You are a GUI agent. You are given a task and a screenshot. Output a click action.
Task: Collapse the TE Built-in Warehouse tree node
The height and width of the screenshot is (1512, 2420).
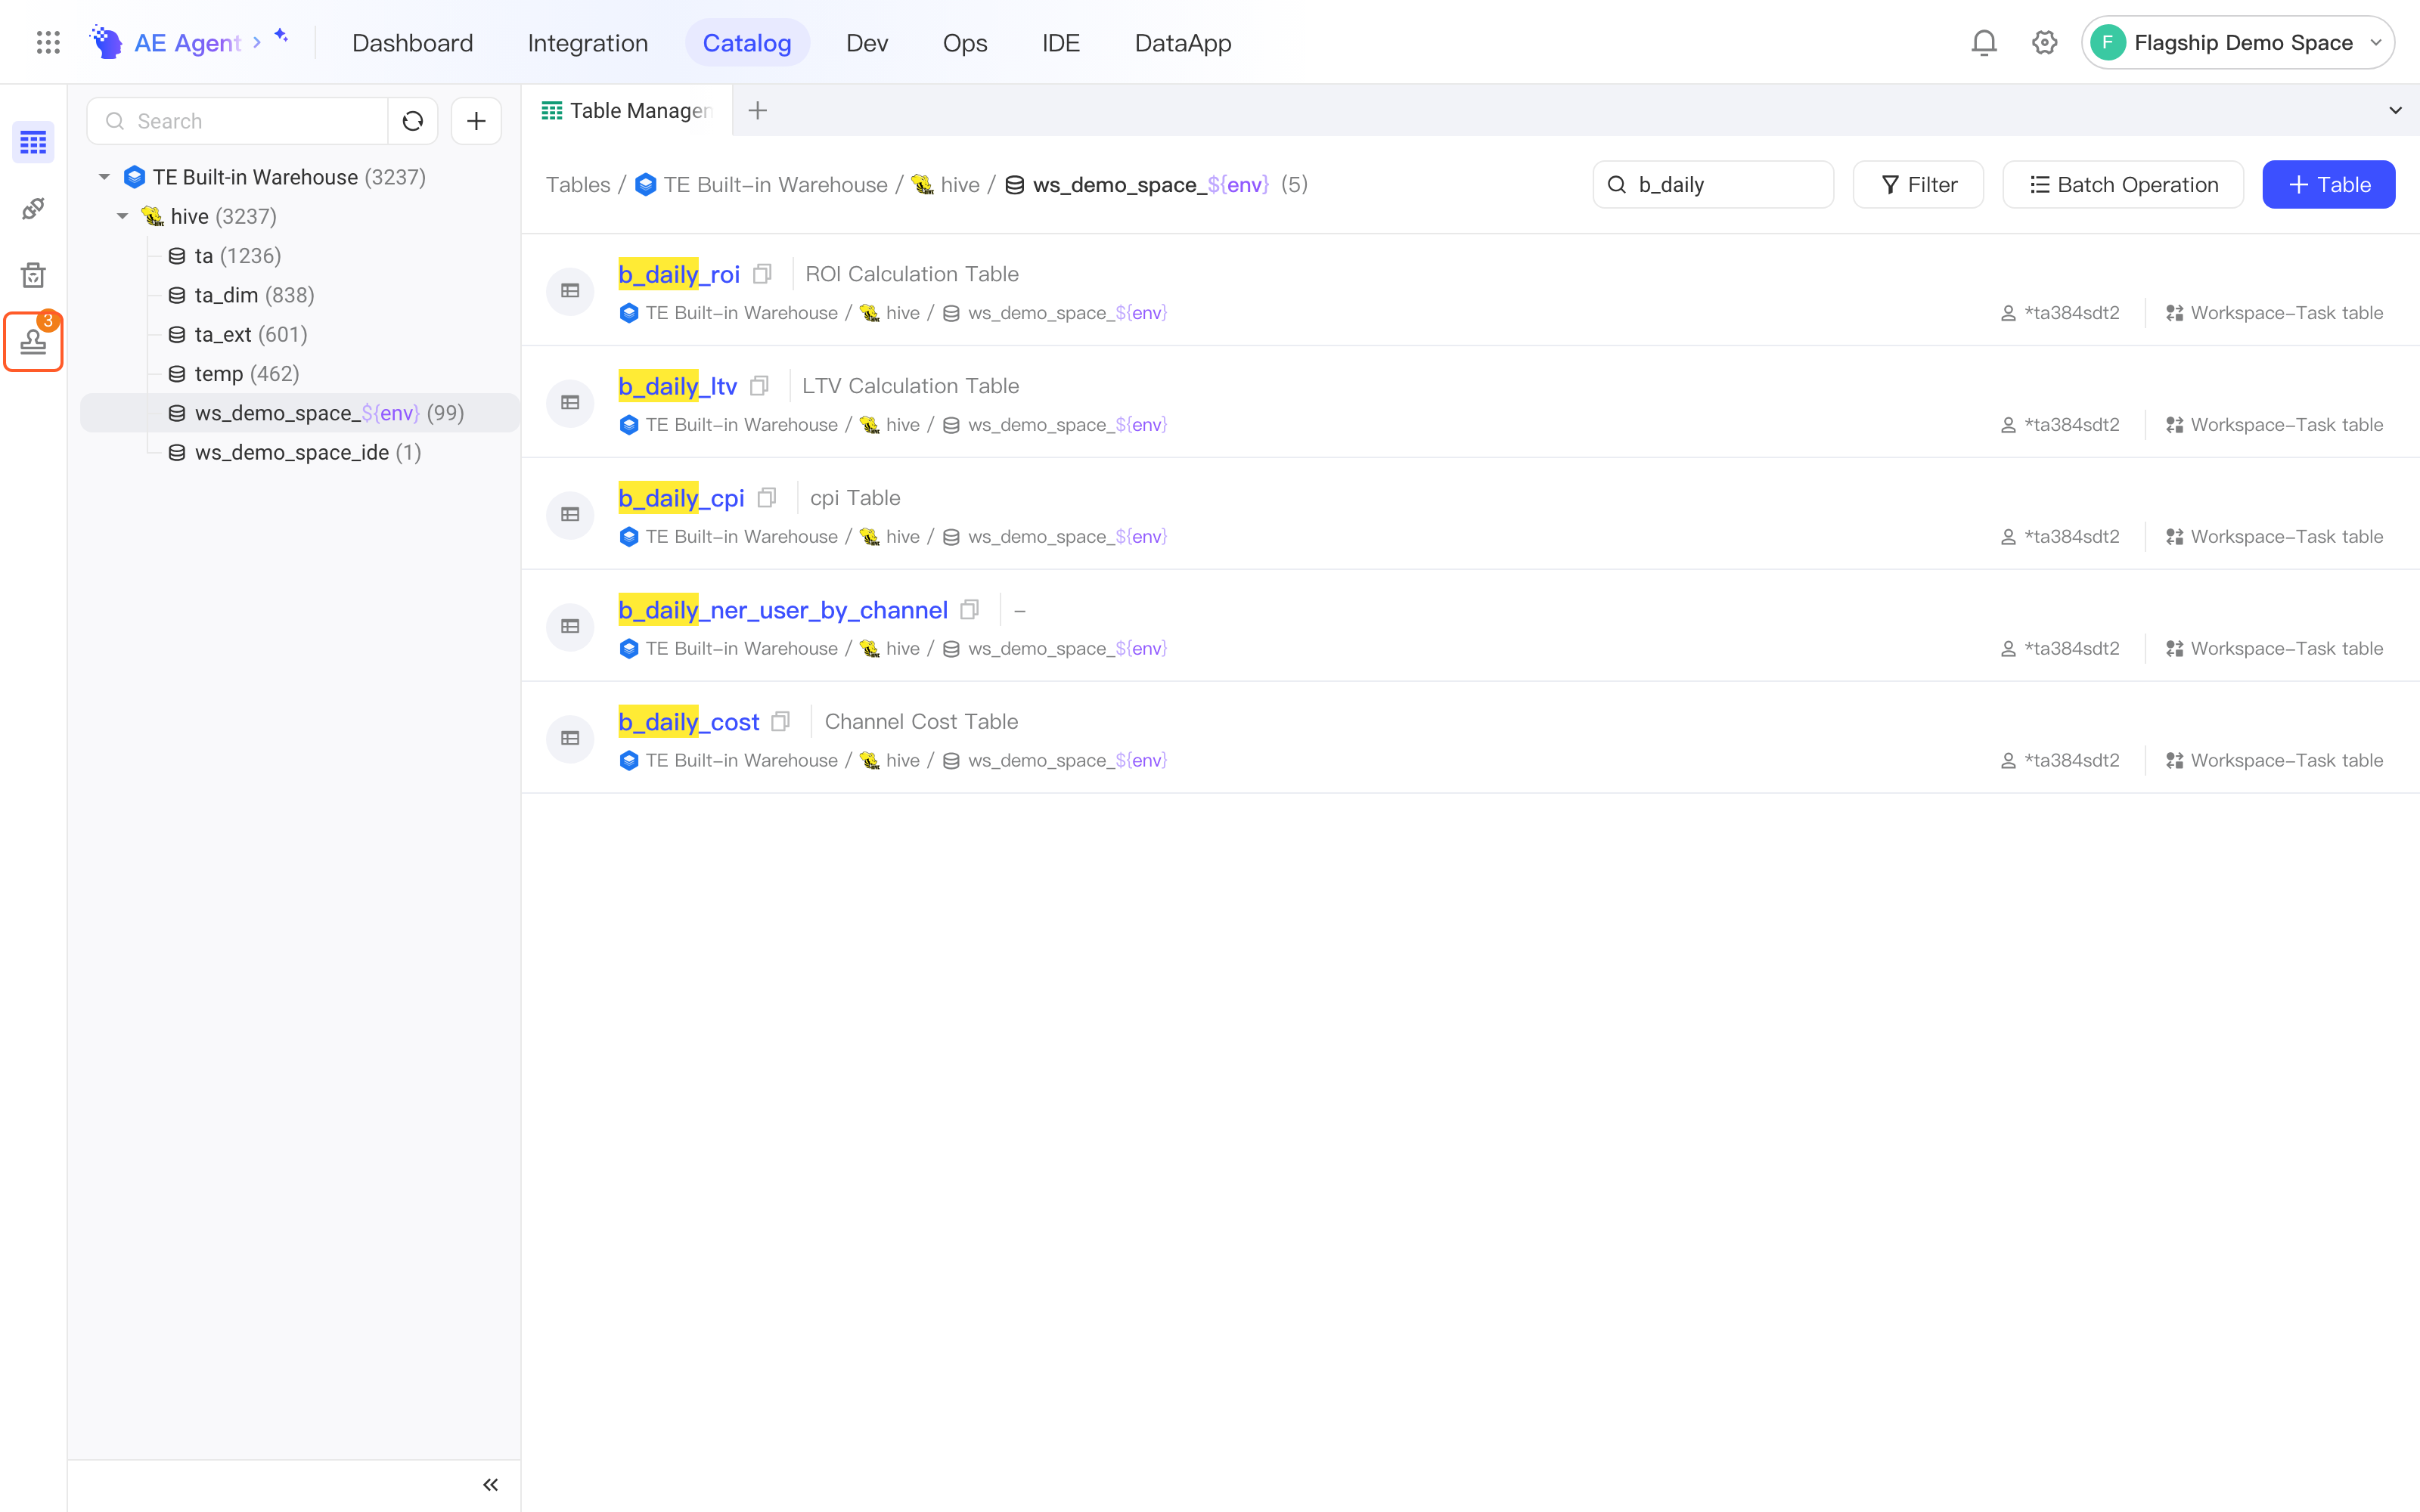pos(104,177)
